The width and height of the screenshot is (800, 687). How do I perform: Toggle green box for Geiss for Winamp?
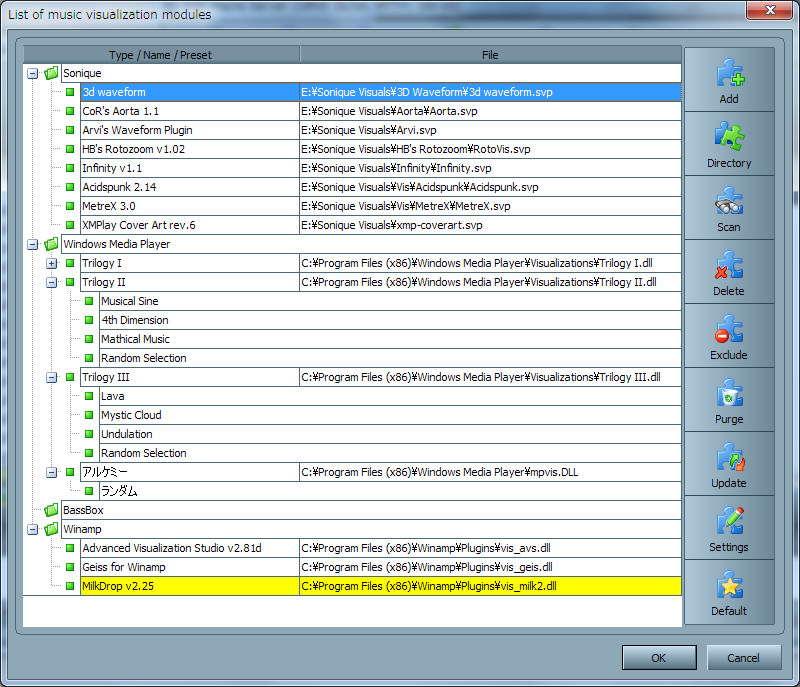(70, 567)
